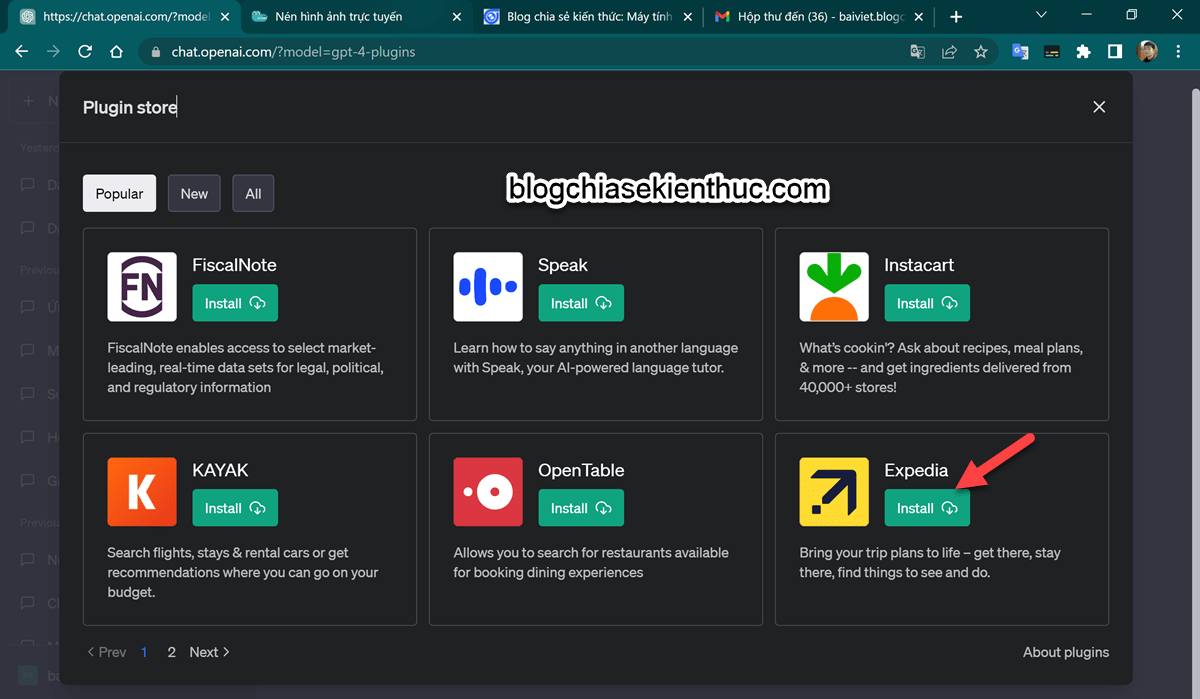Click the Prev page button
Image resolution: width=1200 pixels, height=699 pixels.
pyautogui.click(x=106, y=652)
